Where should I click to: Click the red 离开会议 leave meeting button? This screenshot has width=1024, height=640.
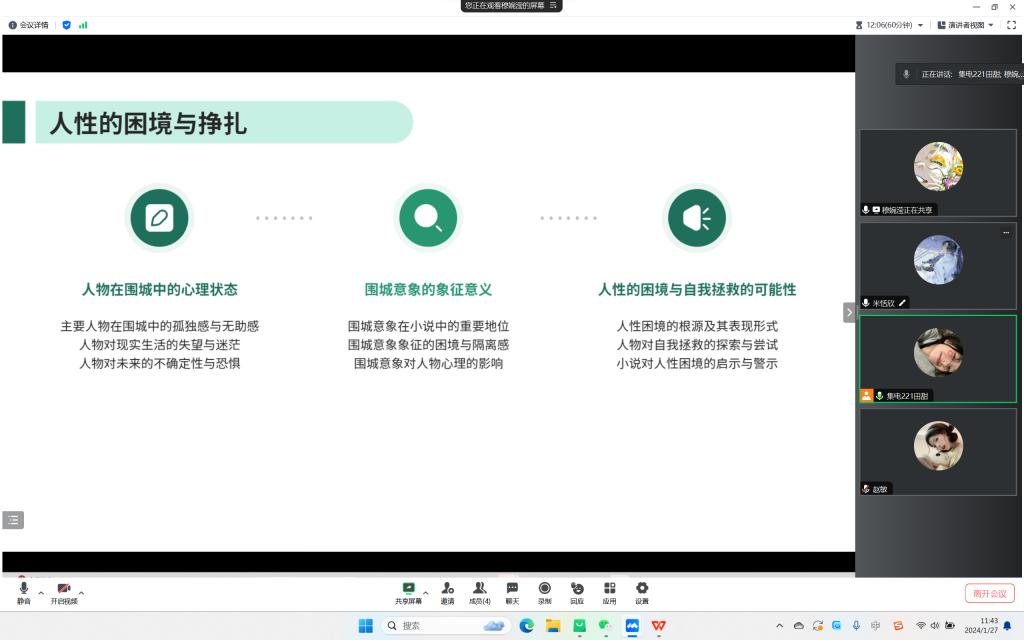[989, 593]
